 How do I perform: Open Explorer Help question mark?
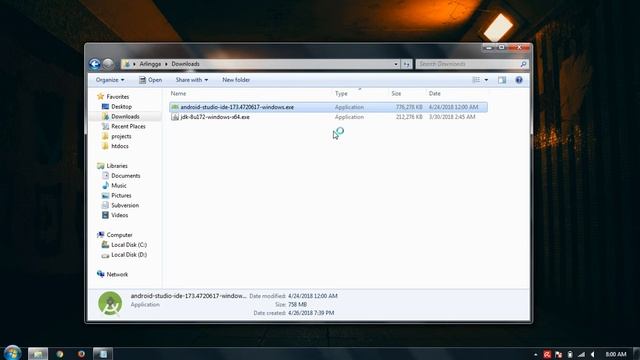pyautogui.click(x=519, y=80)
